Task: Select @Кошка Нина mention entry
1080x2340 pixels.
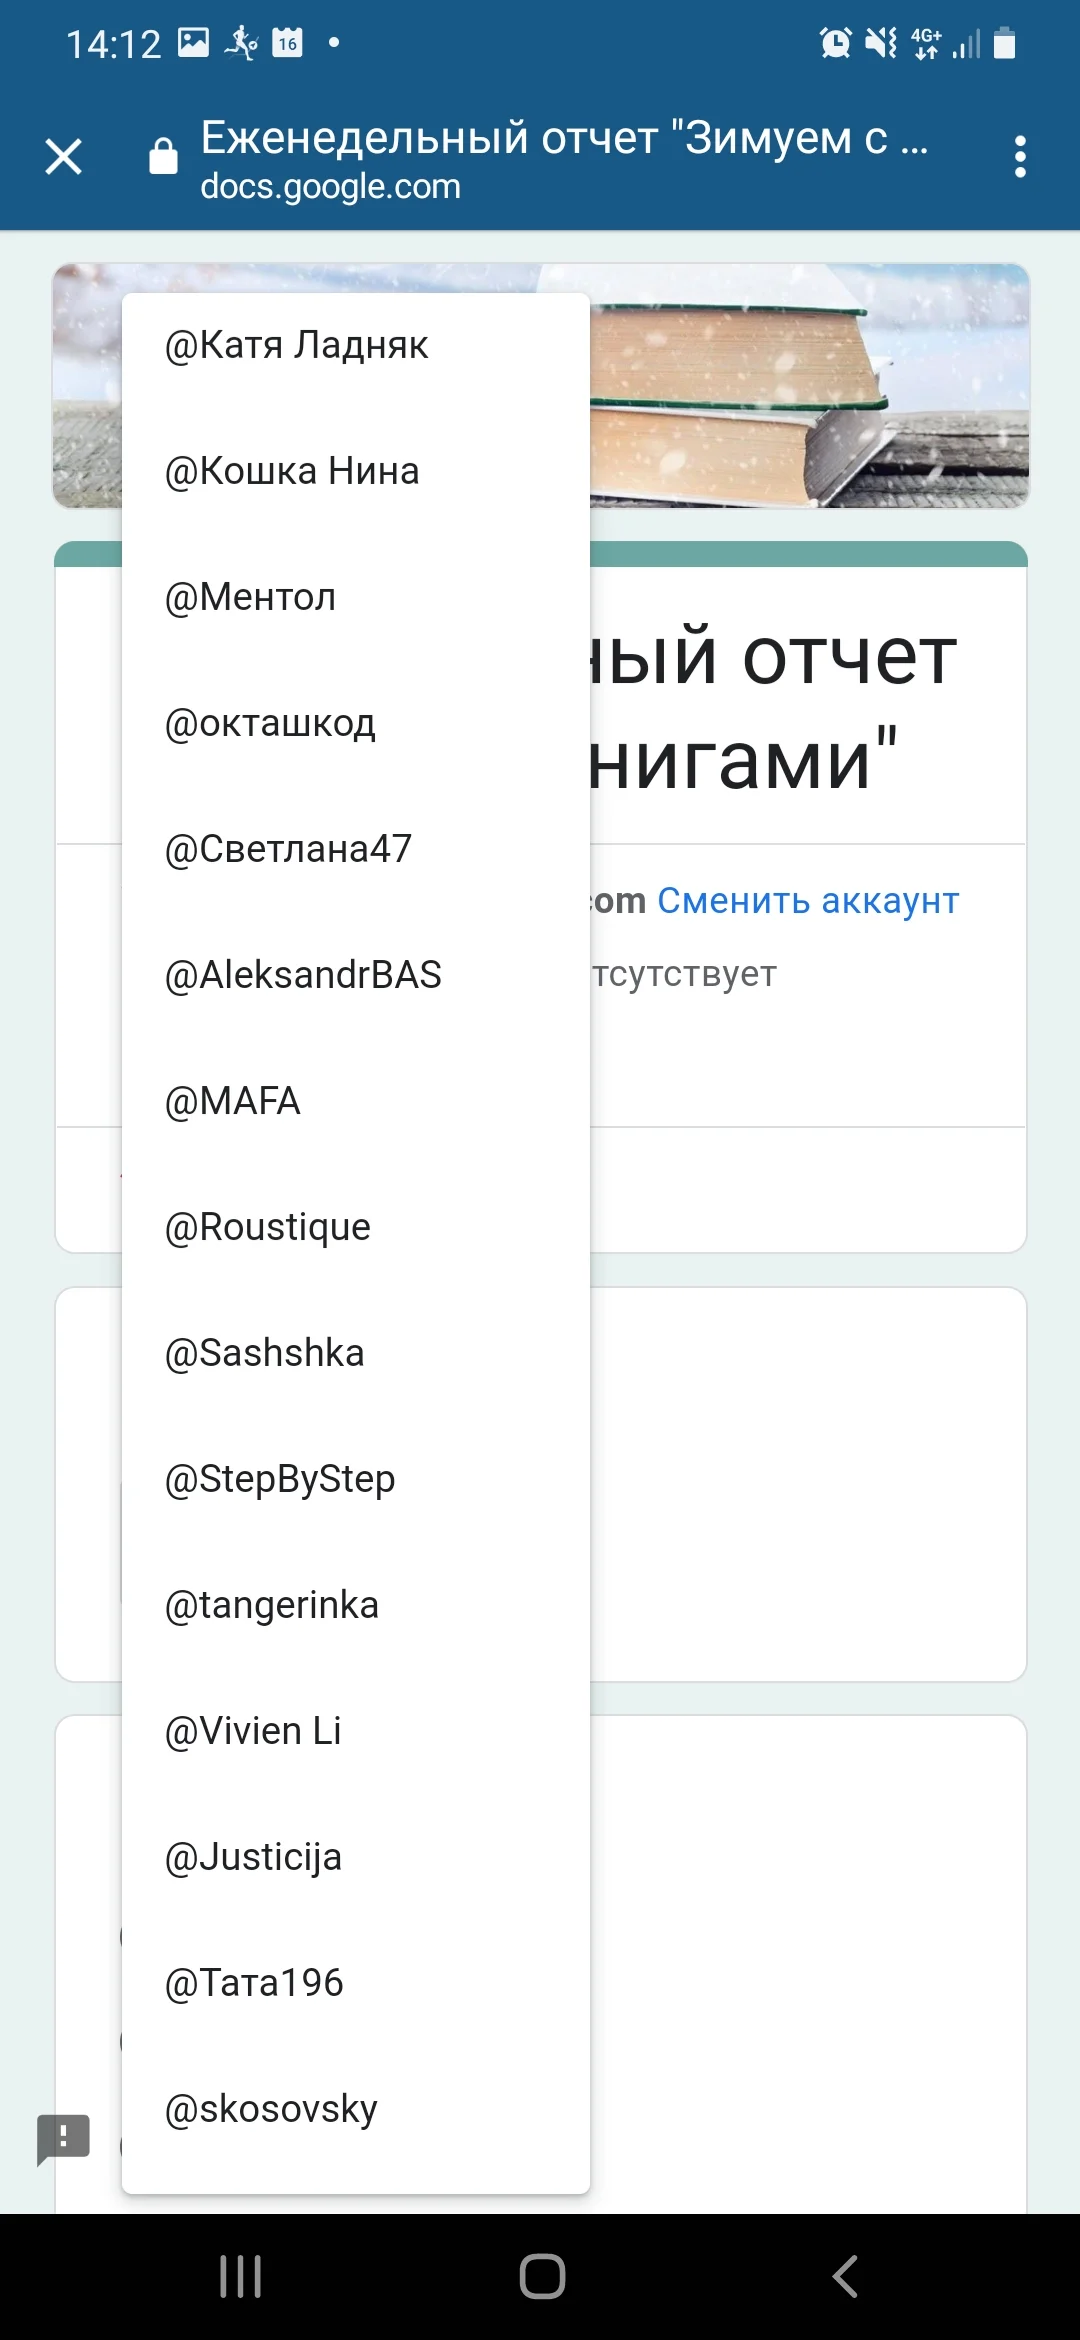Action: point(290,470)
